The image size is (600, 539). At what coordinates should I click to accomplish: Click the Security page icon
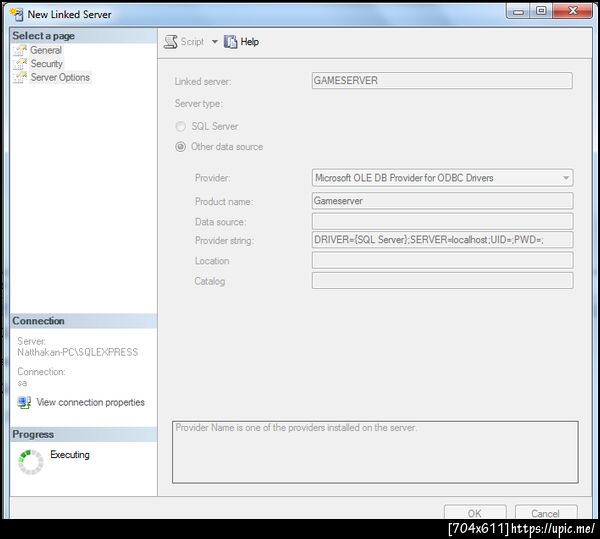pos(20,64)
